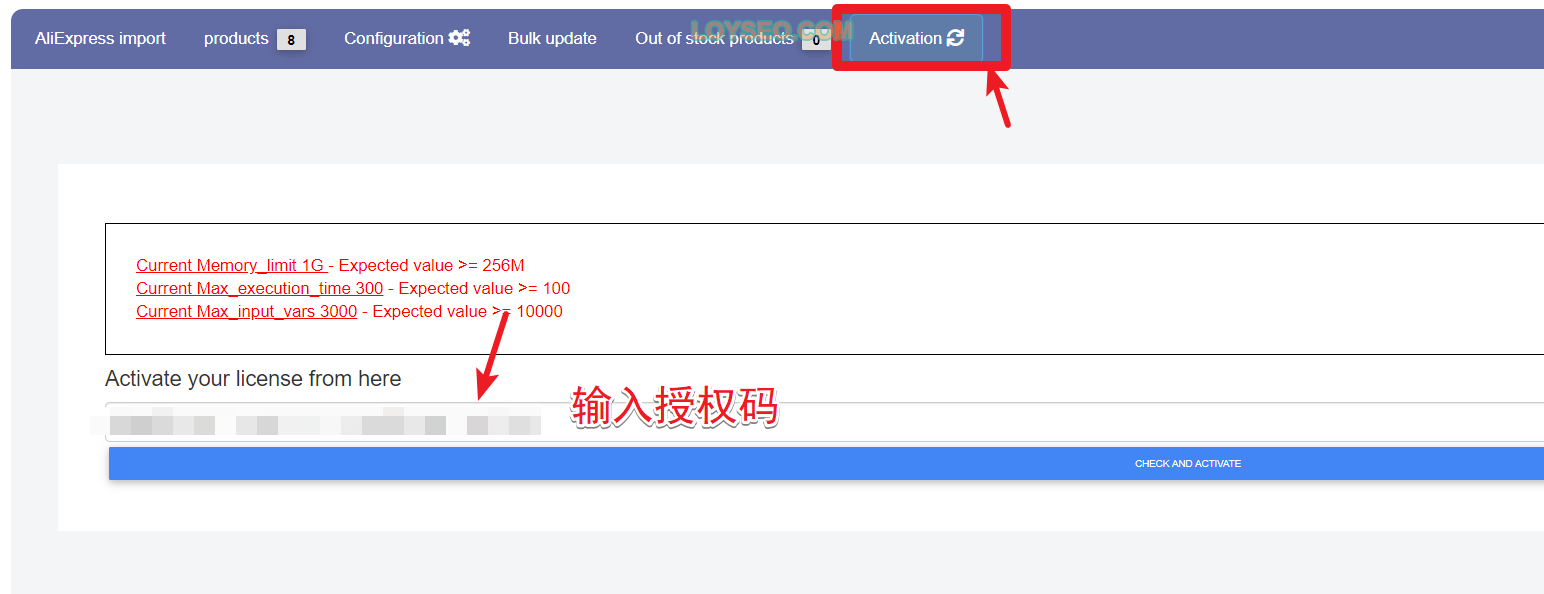
Task: Click the 'Expected value >= 256M' text
Action: point(432,265)
